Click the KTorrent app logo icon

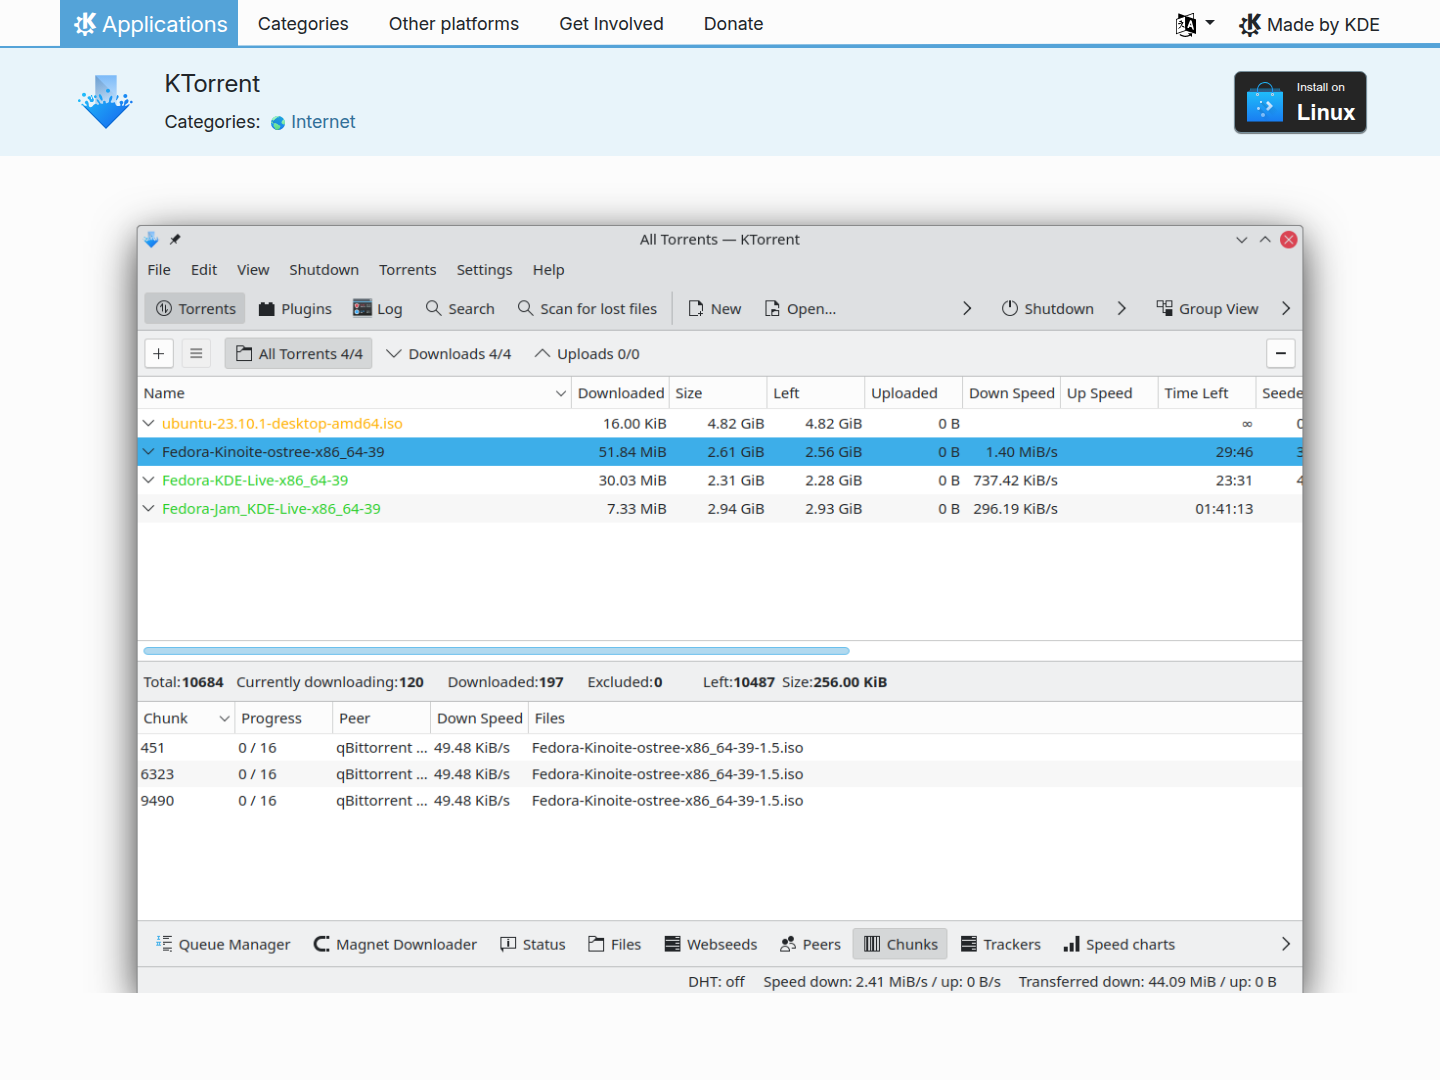click(105, 102)
